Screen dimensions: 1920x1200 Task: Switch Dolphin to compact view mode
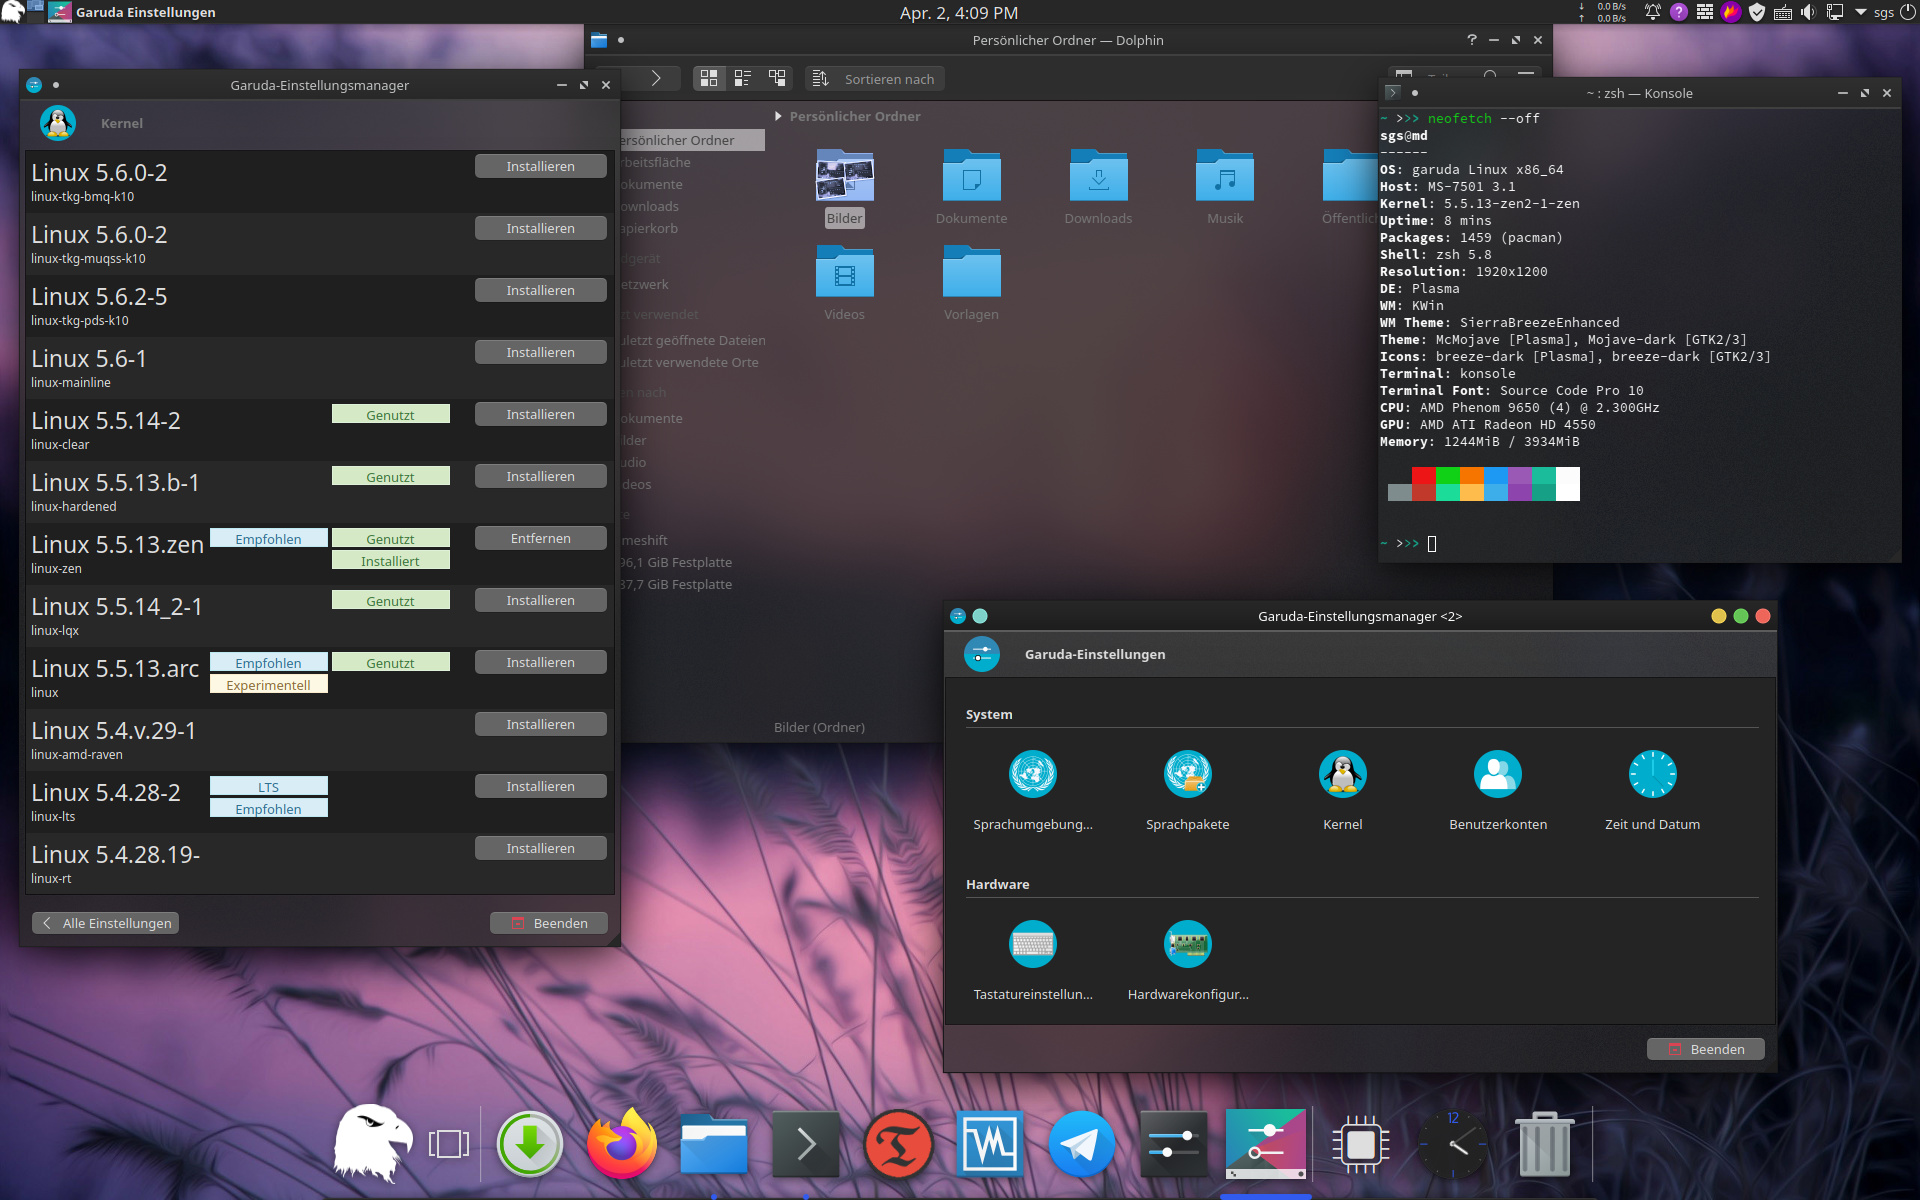tap(743, 78)
